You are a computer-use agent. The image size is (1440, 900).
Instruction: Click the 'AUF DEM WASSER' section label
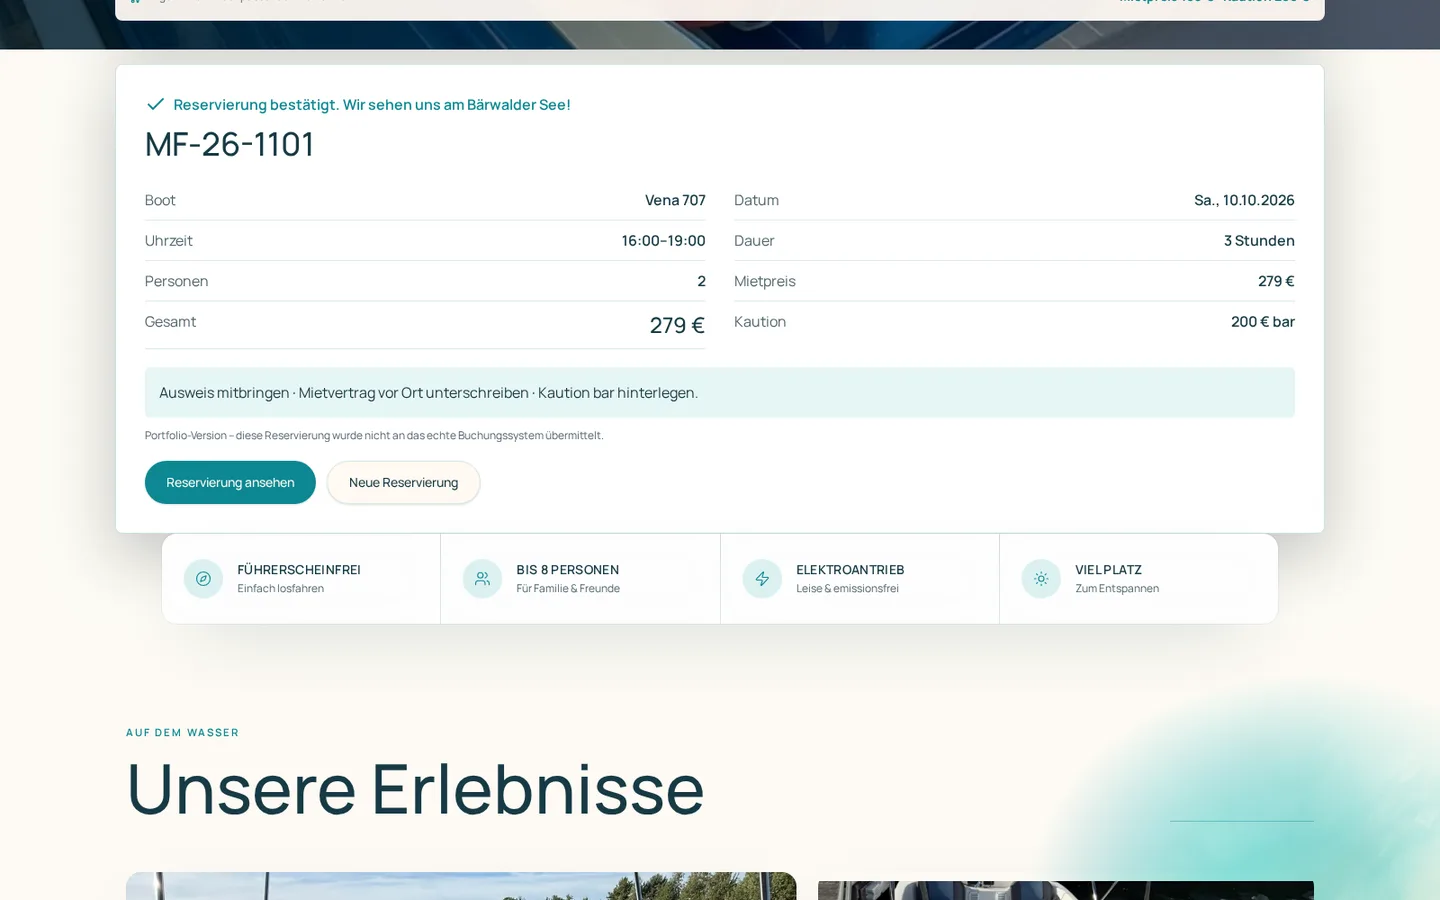(x=182, y=733)
